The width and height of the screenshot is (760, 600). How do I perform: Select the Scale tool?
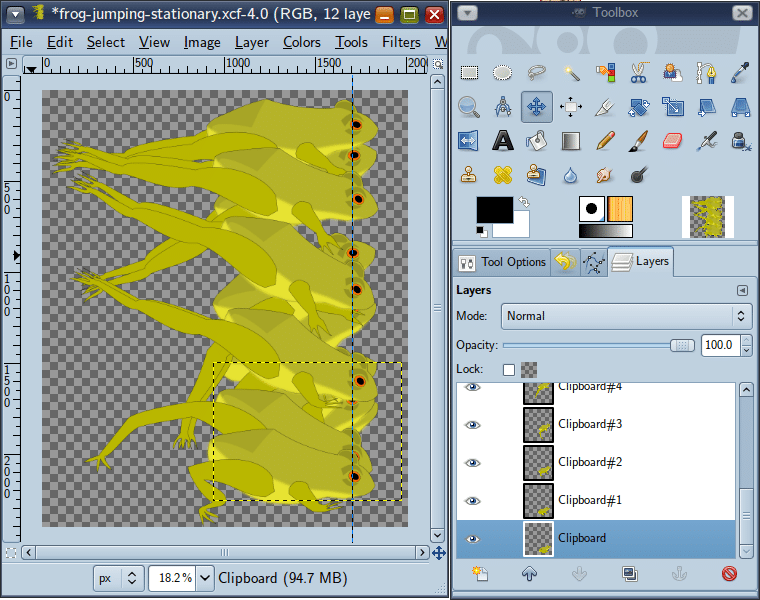pyautogui.click(x=673, y=107)
